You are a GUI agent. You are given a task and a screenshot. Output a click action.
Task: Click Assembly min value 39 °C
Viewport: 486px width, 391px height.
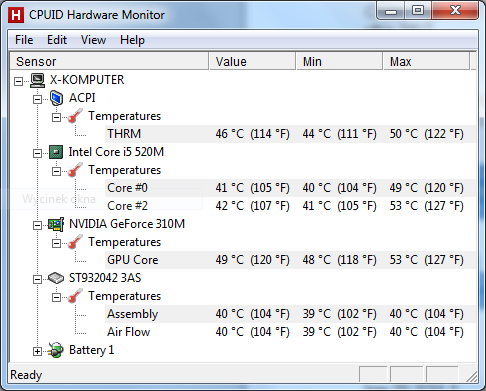pos(339,314)
